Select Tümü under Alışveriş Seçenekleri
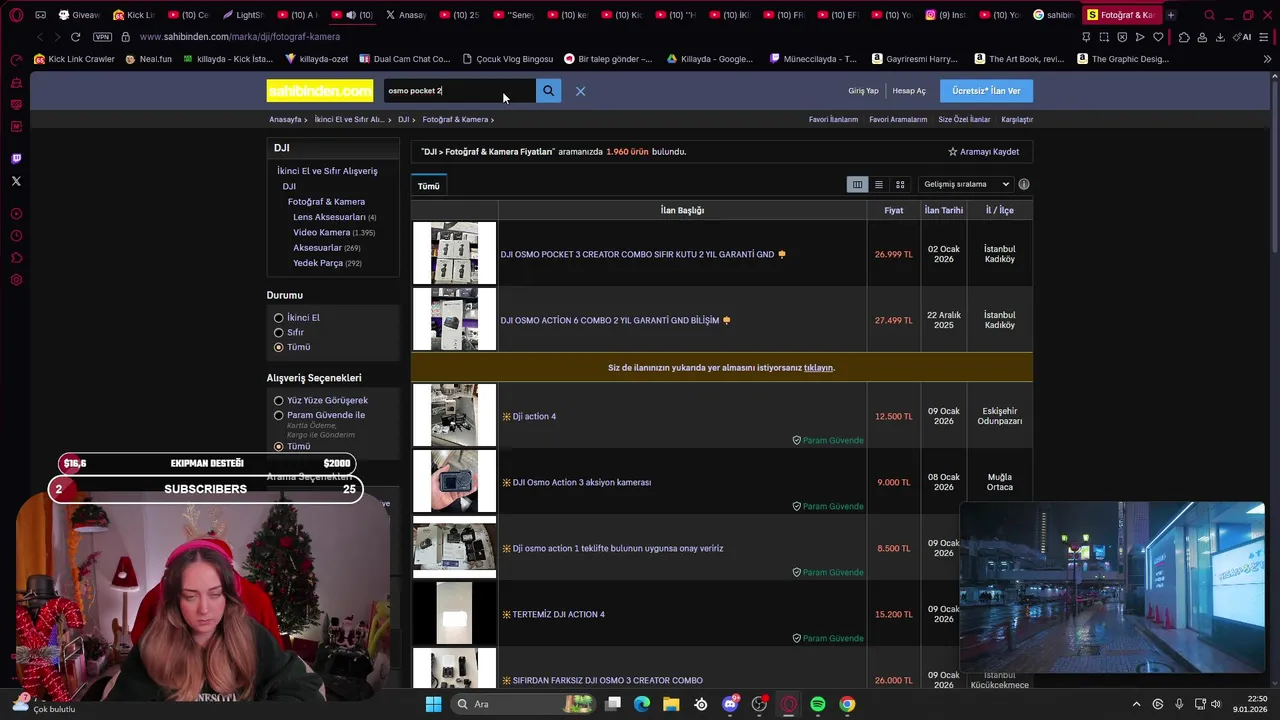The height and width of the screenshot is (720, 1280). pyautogui.click(x=279, y=446)
